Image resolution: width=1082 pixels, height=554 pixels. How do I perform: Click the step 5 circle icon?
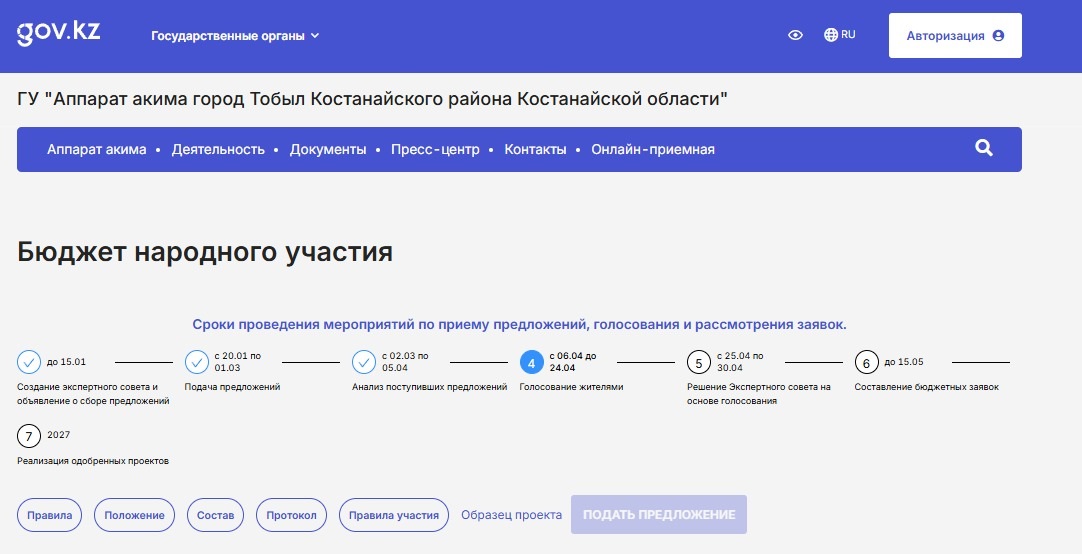click(x=699, y=362)
